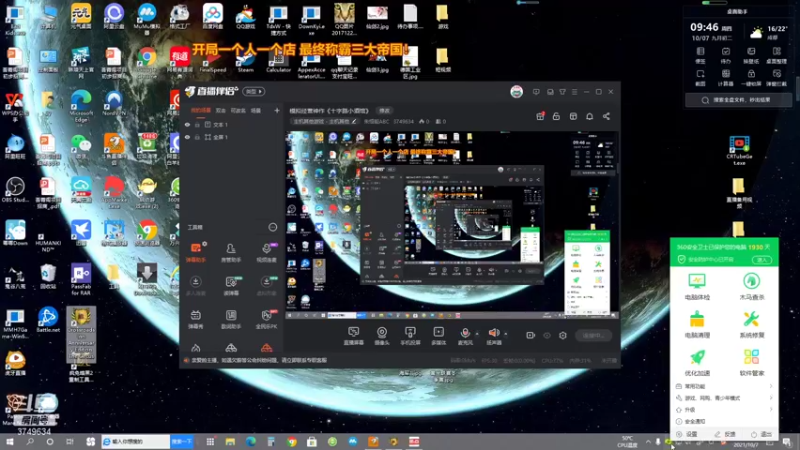Click the 修改 title edit button

tap(384, 111)
